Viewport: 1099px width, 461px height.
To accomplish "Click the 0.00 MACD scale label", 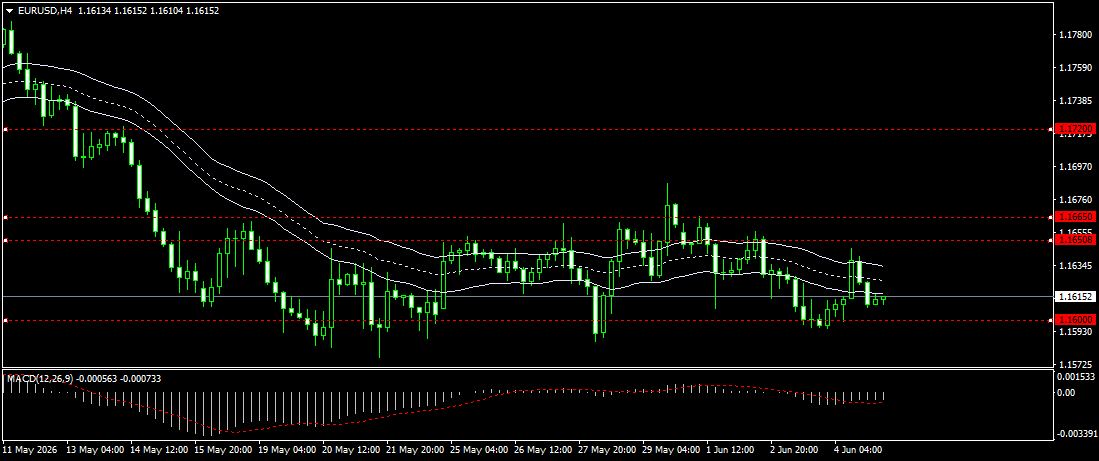I will point(1067,392).
